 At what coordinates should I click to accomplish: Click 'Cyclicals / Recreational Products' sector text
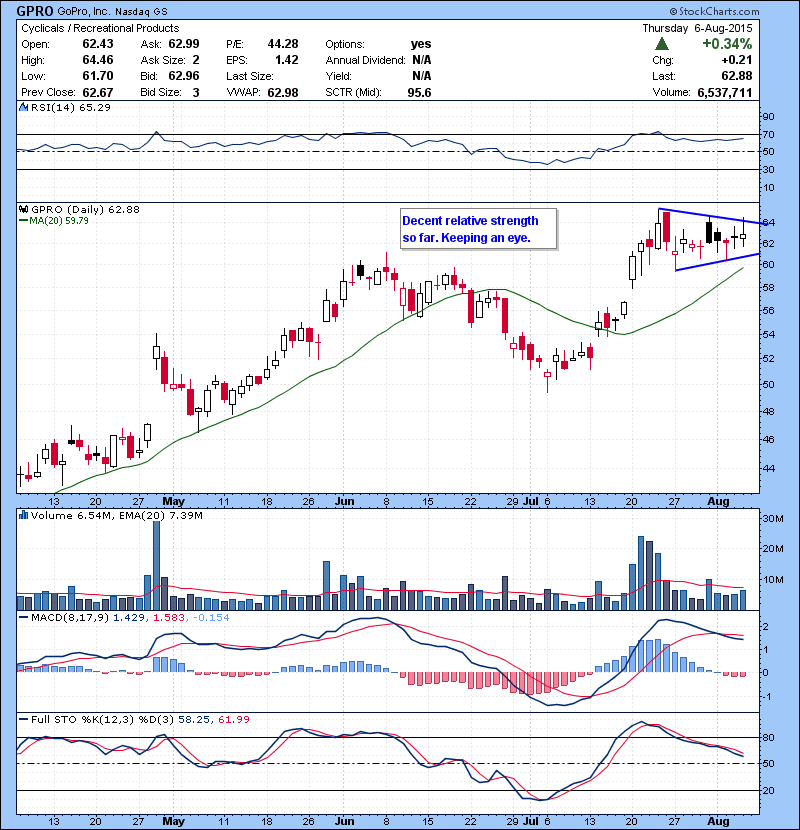[100, 28]
